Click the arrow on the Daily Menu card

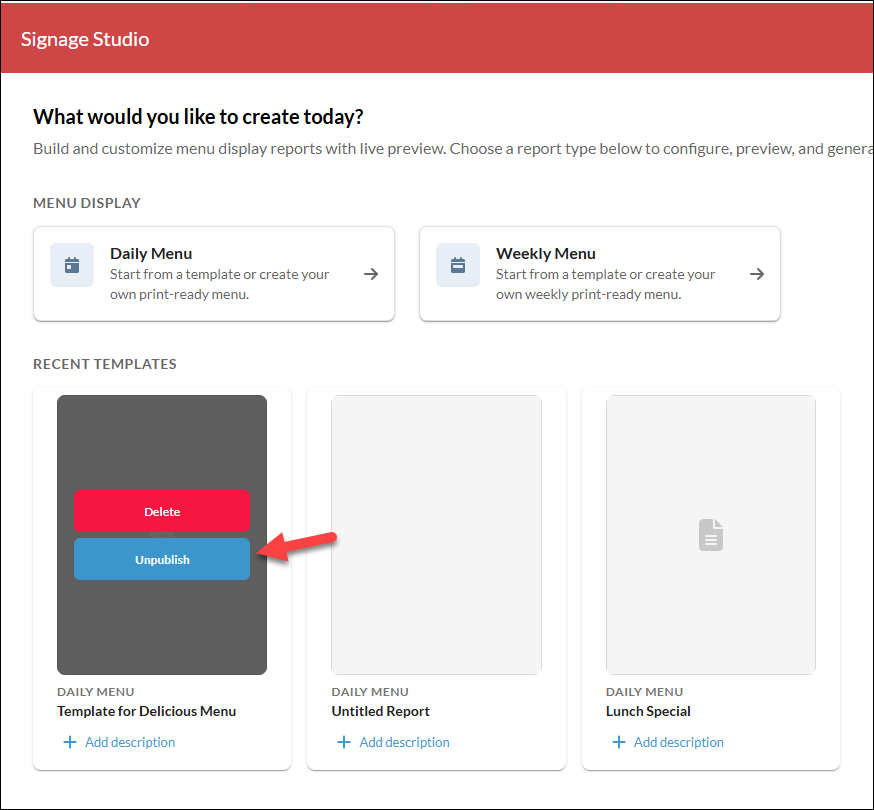pos(371,274)
